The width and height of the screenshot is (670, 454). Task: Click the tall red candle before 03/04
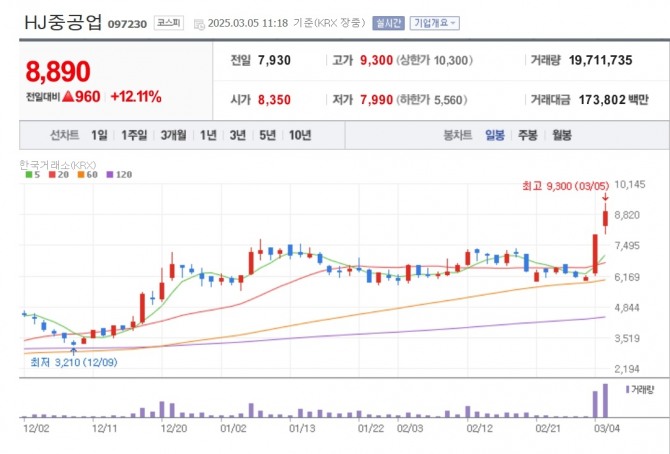pos(595,254)
